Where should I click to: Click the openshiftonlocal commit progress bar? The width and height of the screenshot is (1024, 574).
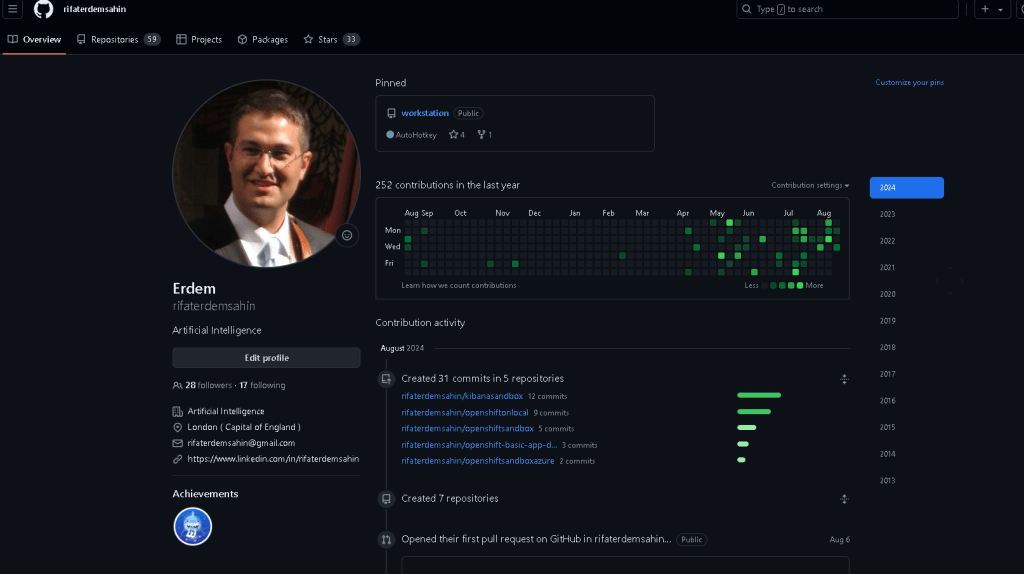pyautogui.click(x=754, y=411)
